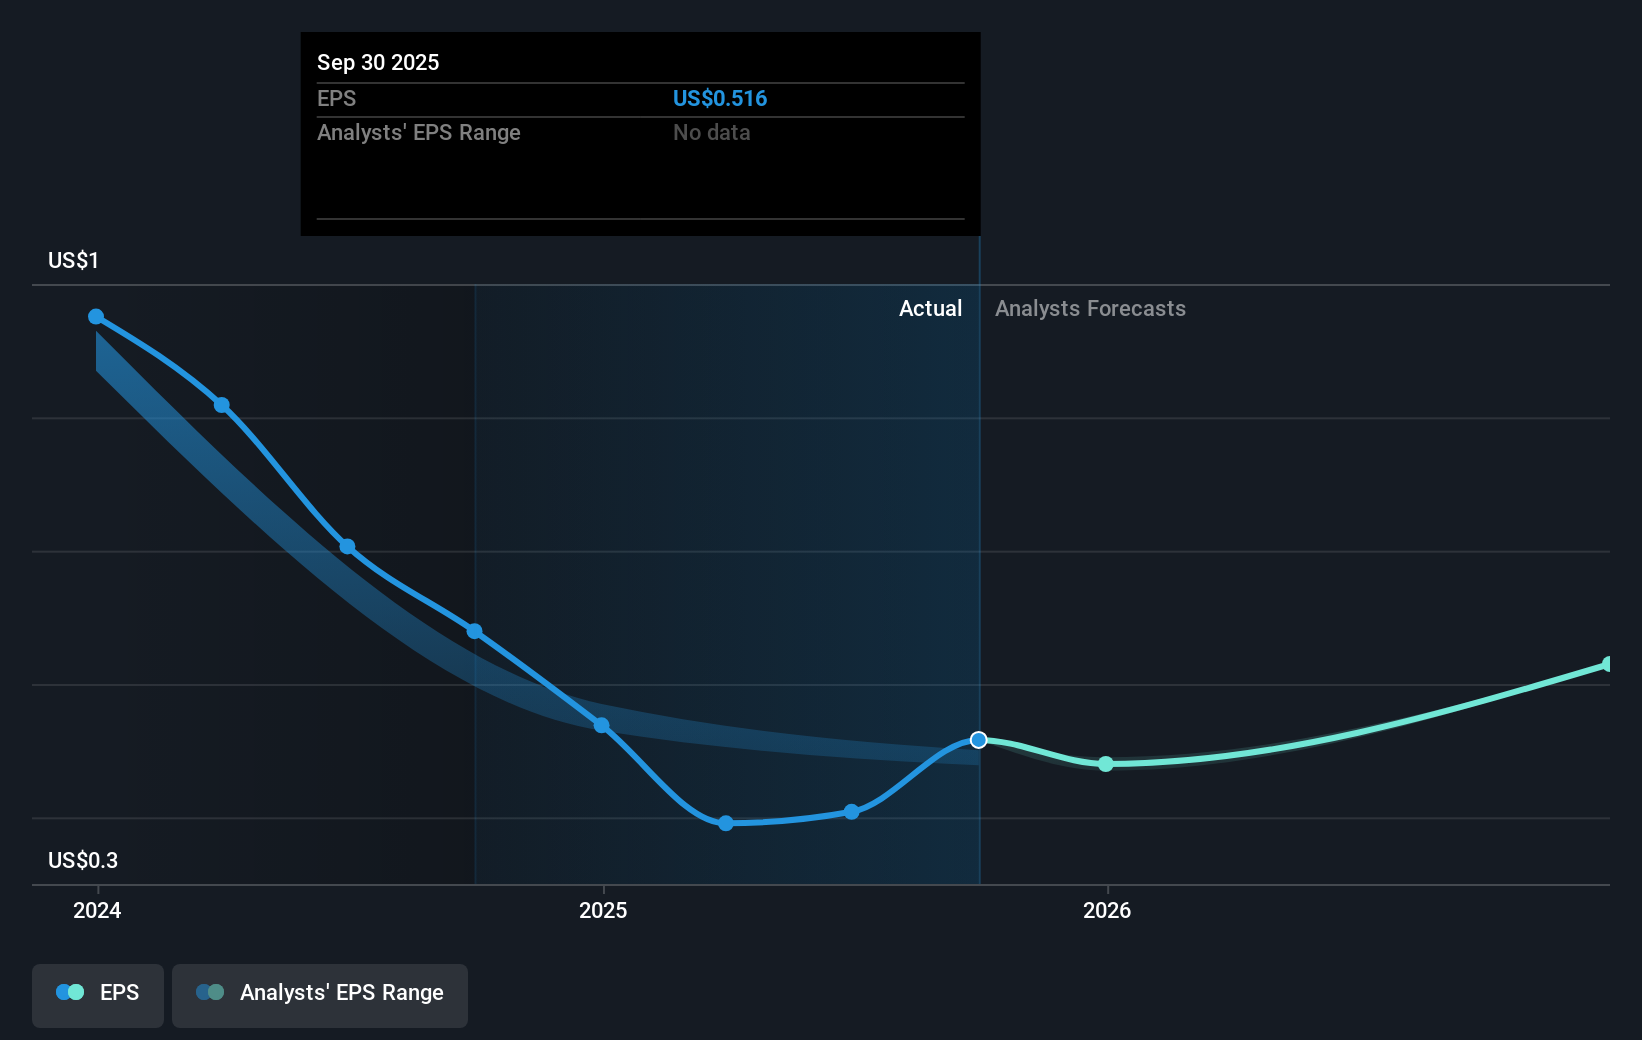Click the 2026 forecast data point marker
Image resolution: width=1642 pixels, height=1040 pixels.
point(1106,764)
